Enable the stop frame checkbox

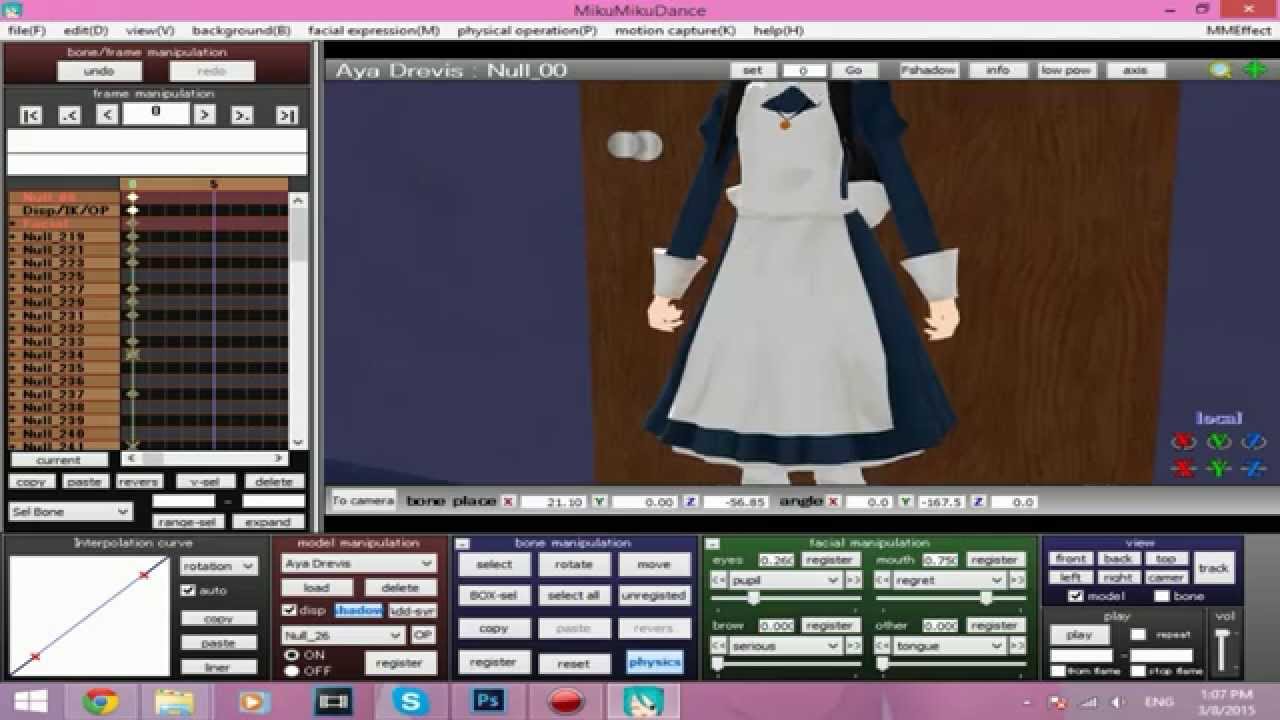pos(1137,671)
